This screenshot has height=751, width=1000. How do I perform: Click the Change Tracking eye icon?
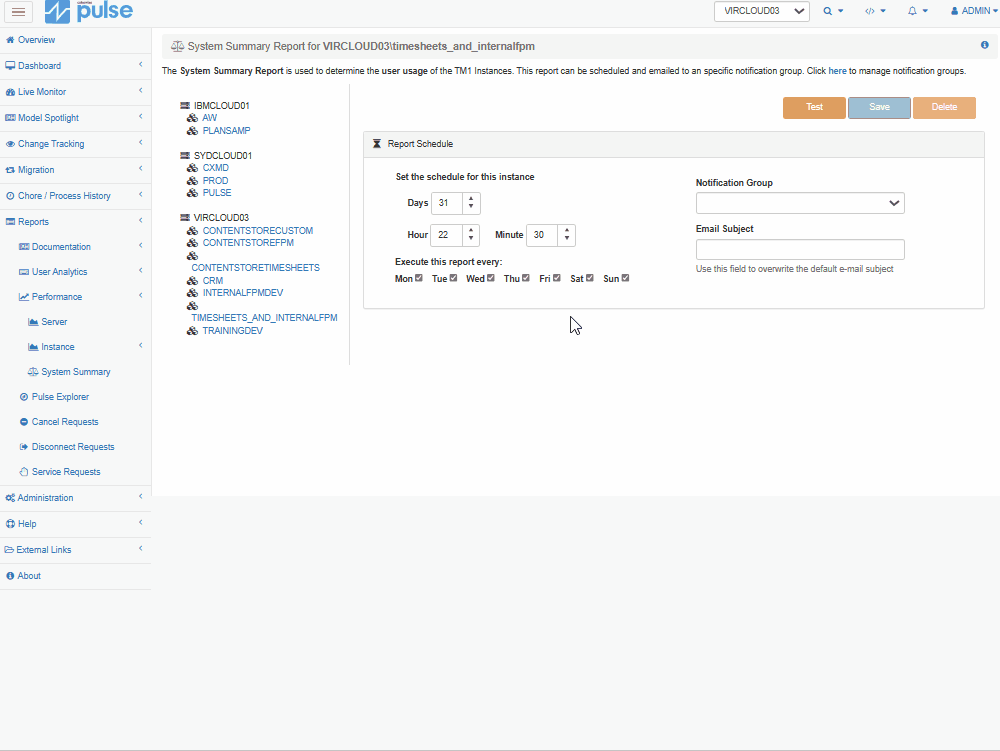10,144
